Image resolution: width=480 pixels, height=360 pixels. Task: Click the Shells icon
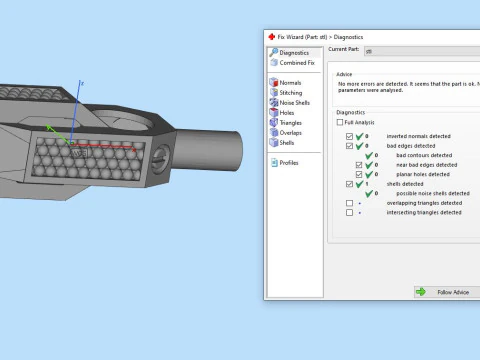click(274, 142)
